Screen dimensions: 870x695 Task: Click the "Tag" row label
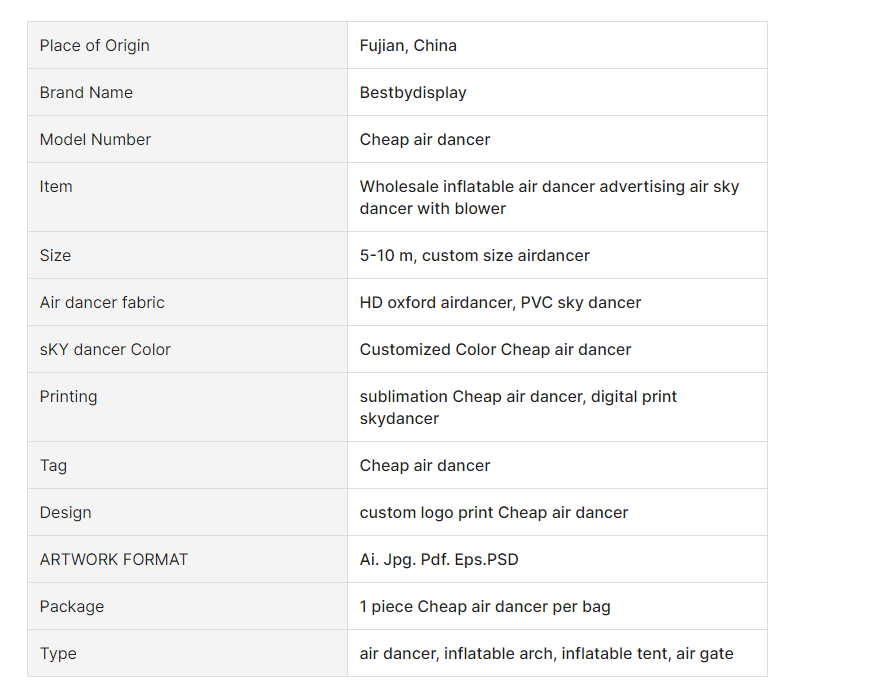click(x=53, y=465)
